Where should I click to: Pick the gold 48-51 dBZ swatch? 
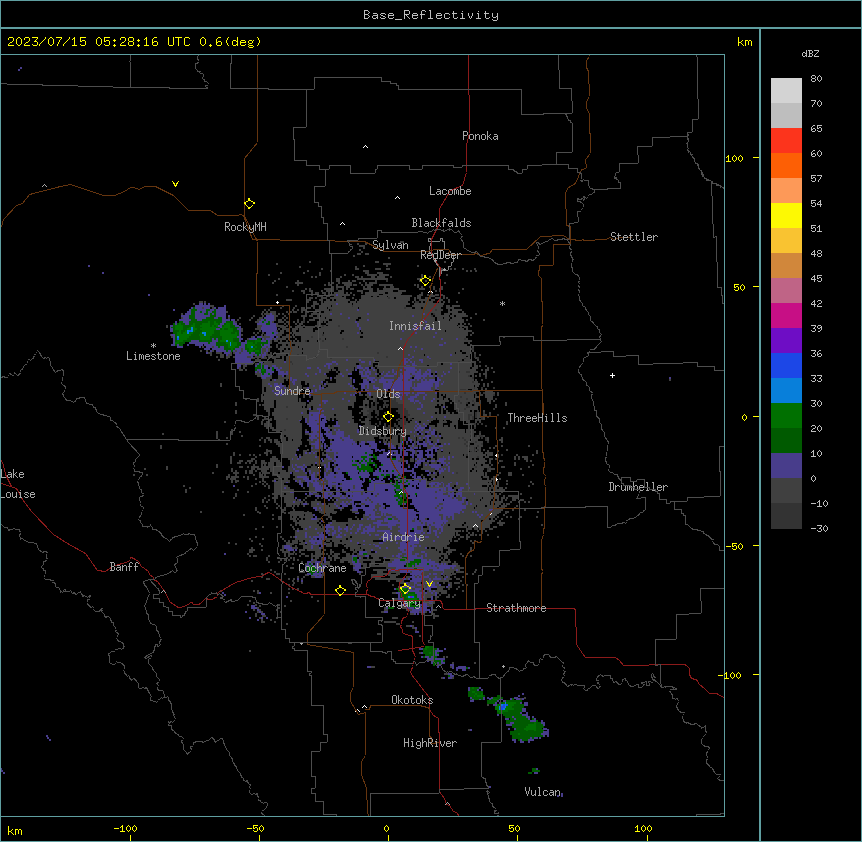(x=786, y=241)
